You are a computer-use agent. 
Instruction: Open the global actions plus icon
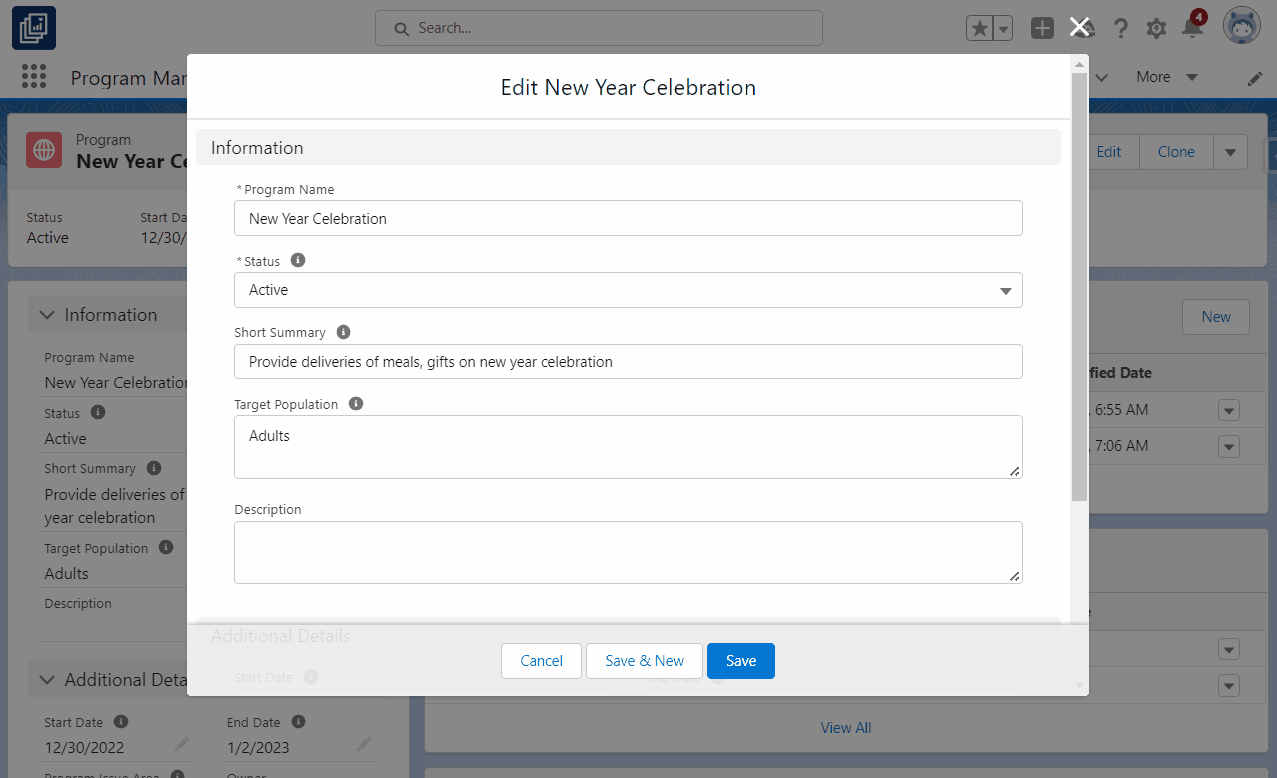click(1042, 28)
